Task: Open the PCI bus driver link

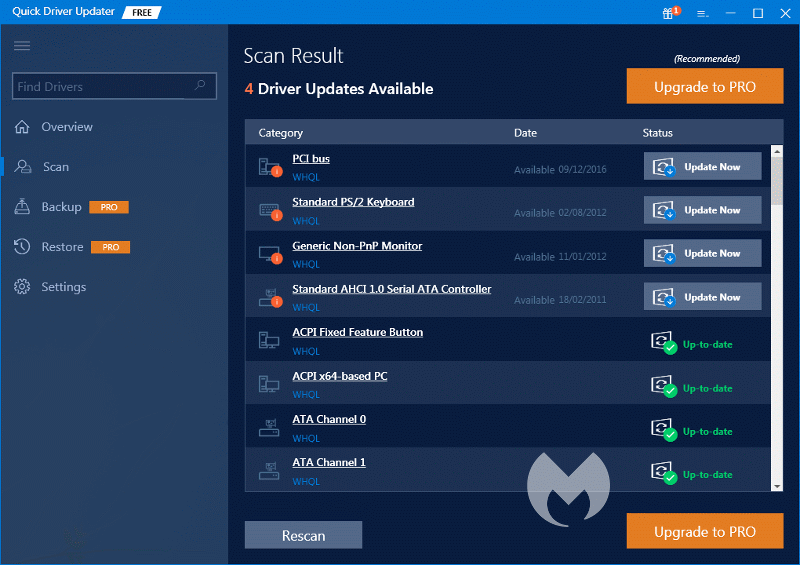Action: point(311,159)
